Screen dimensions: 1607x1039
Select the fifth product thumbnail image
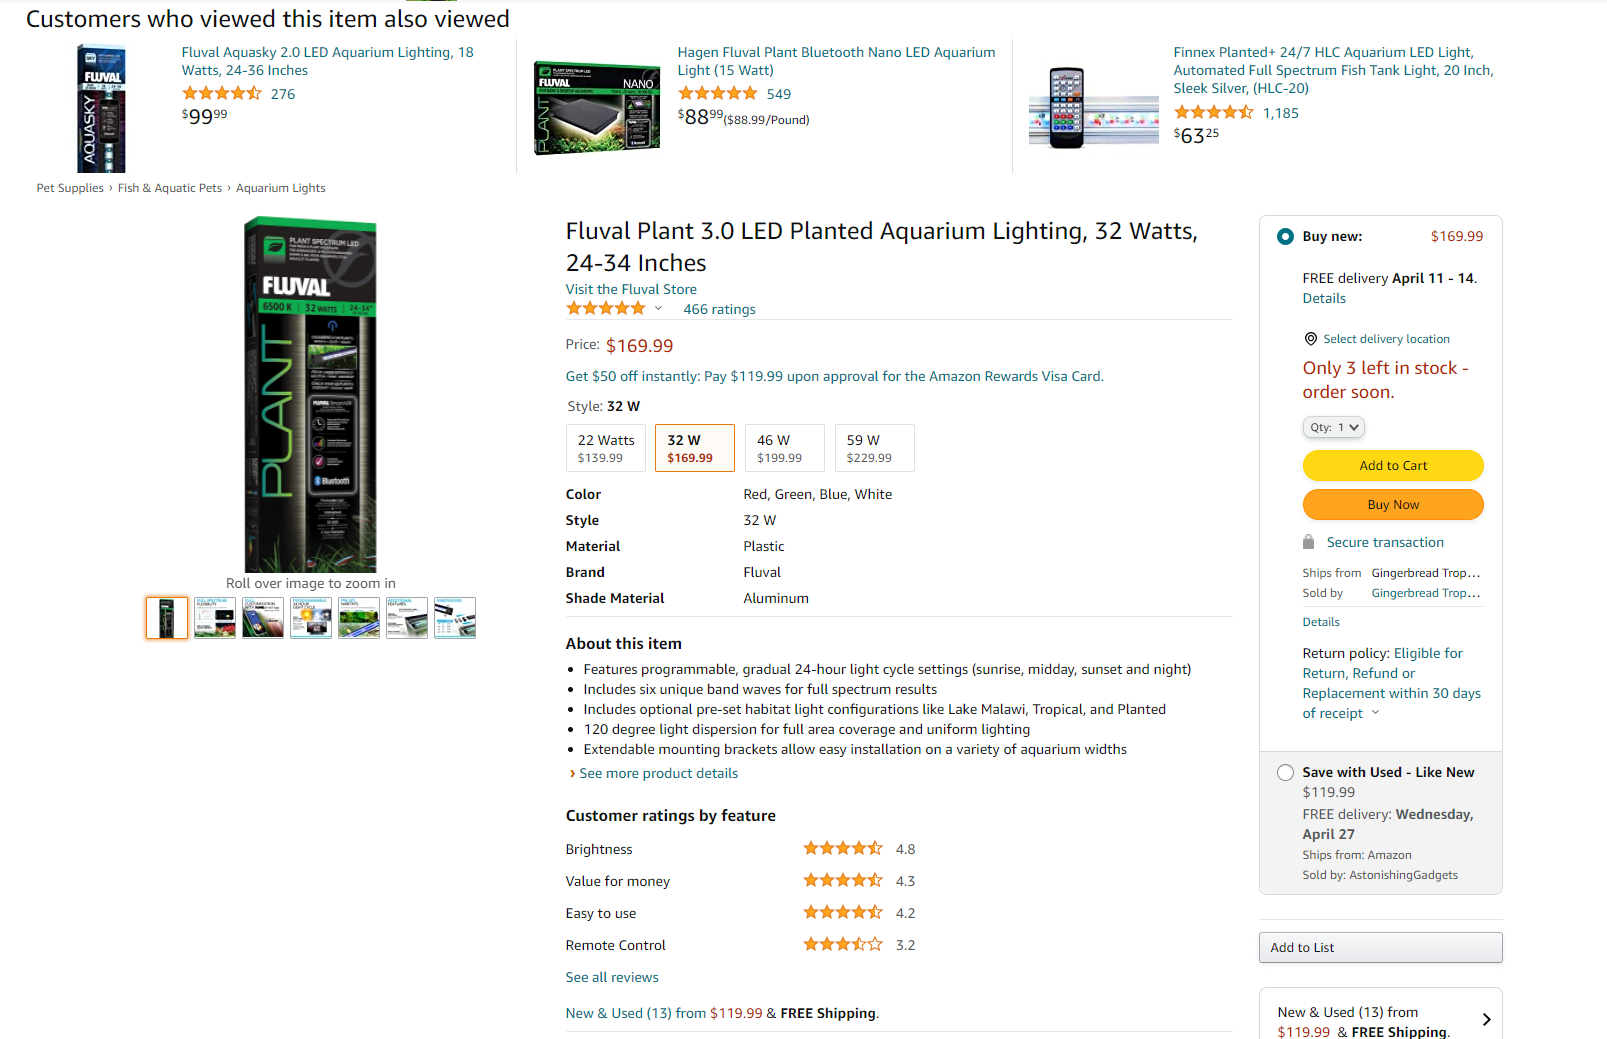point(359,618)
